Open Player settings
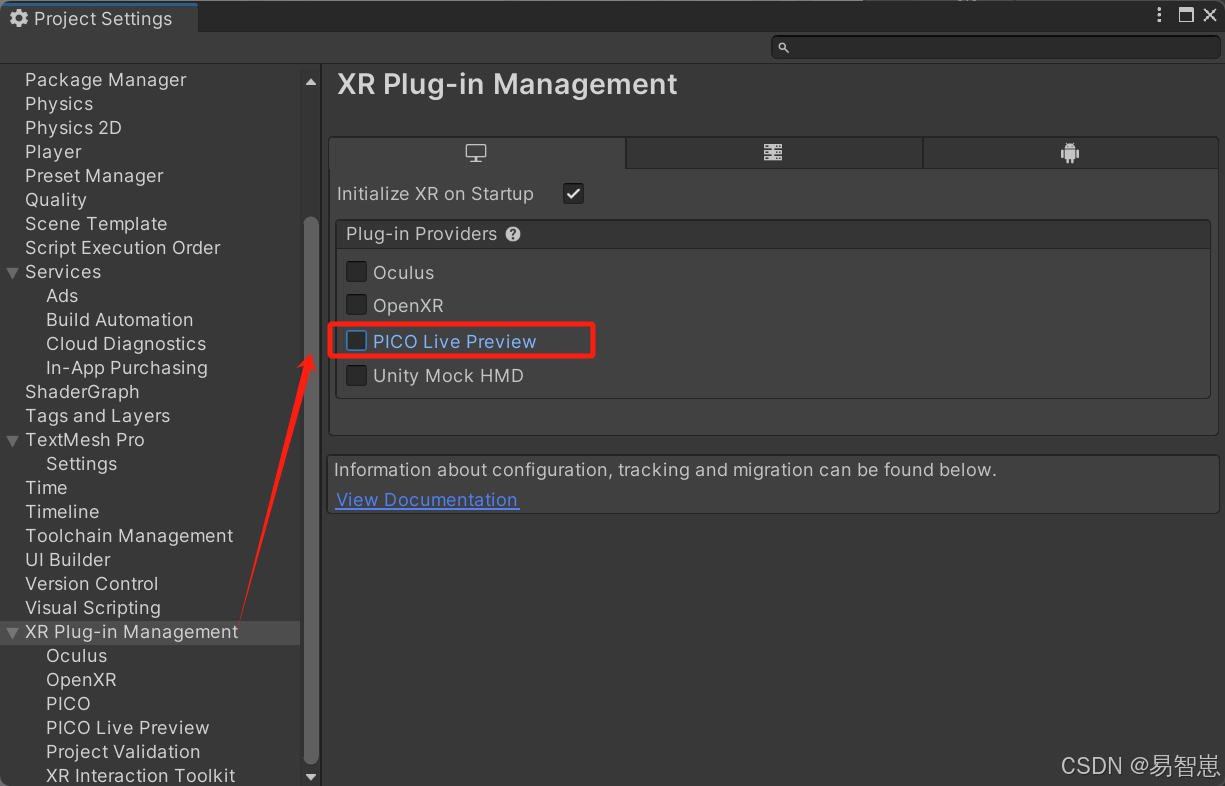This screenshot has height=786, width=1225. pyautogui.click(x=53, y=152)
